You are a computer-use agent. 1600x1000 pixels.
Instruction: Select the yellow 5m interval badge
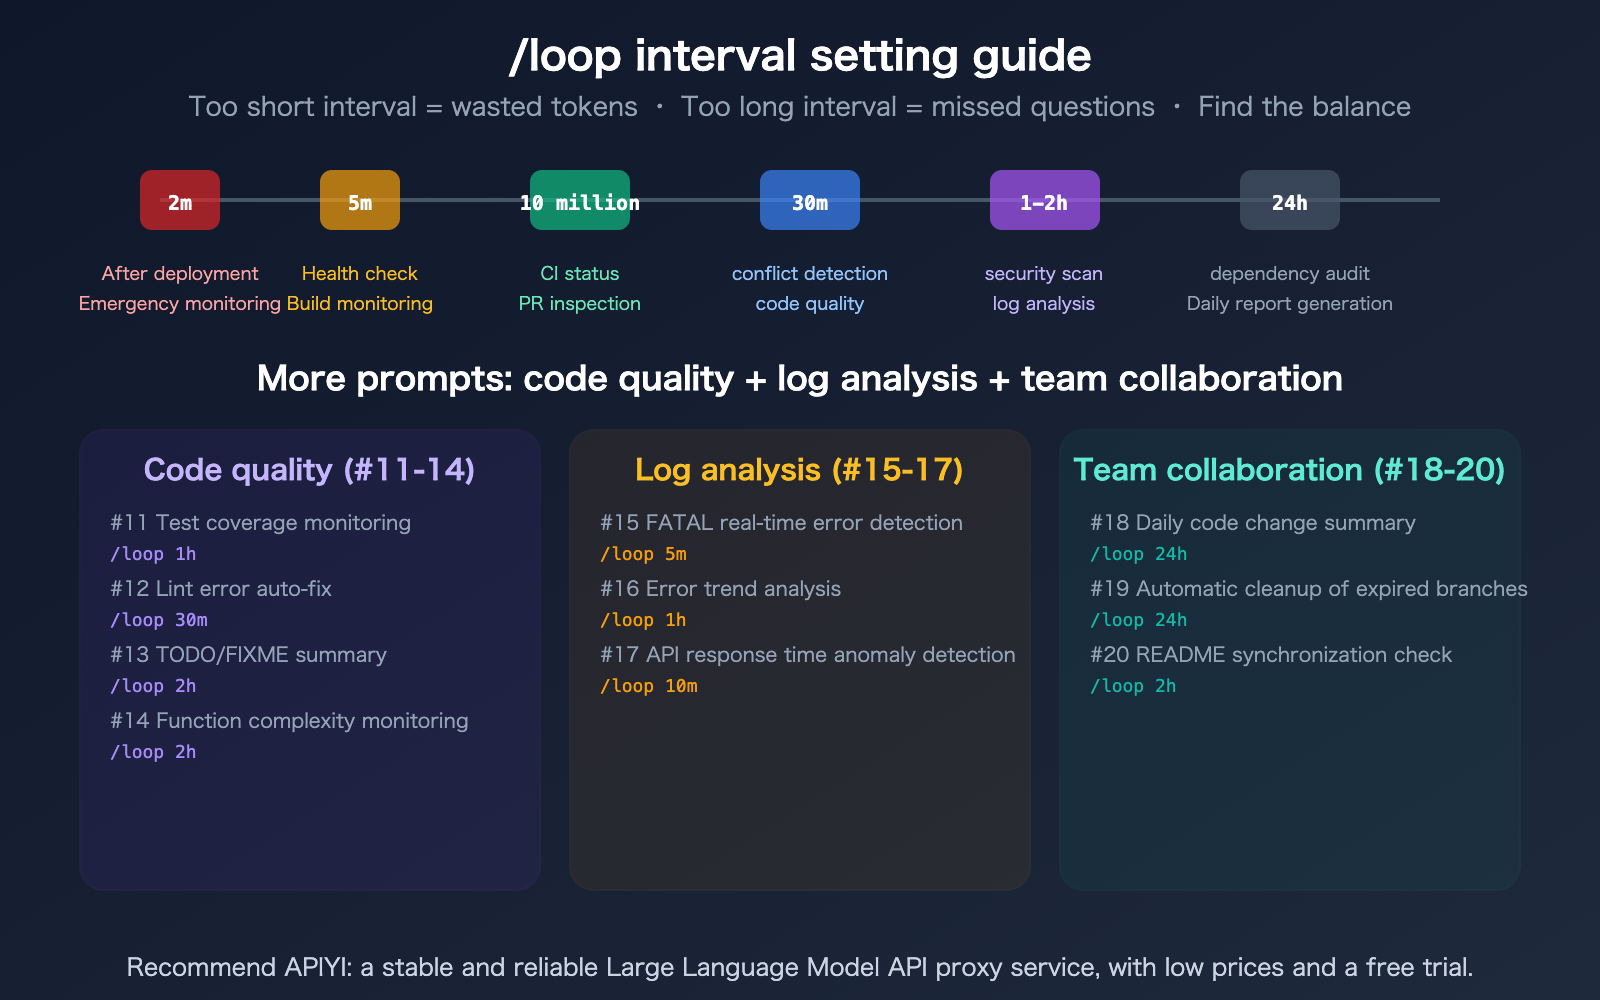359,200
